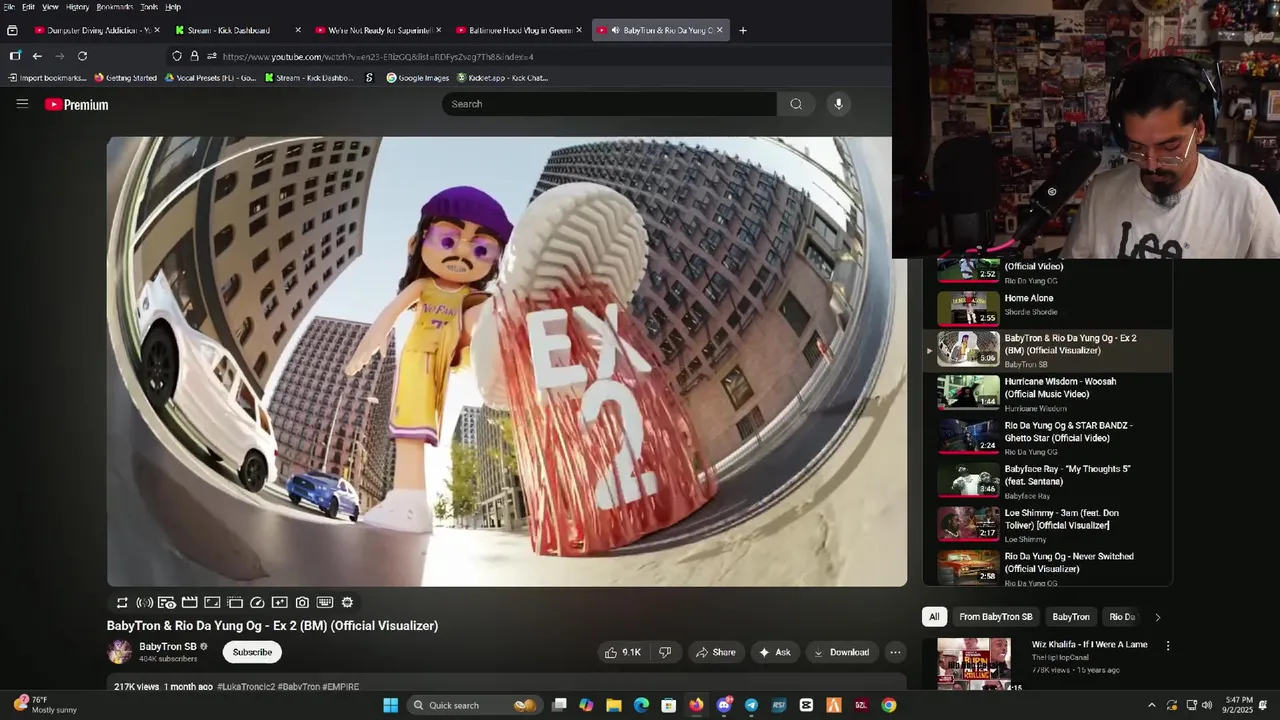
Task: Toggle the loop icon below the video
Action: point(122,603)
